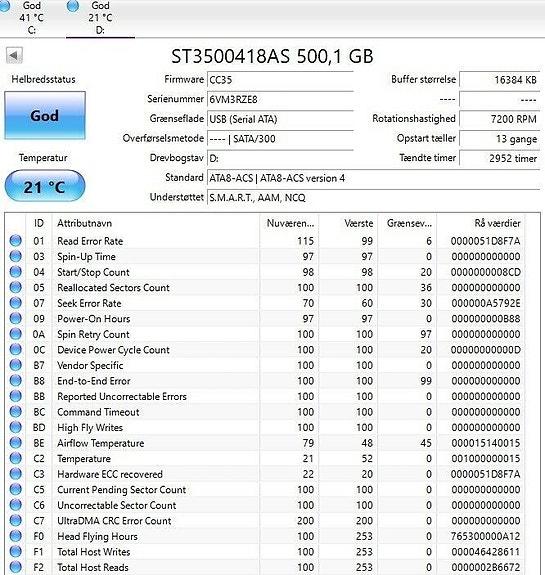This screenshot has height=575, width=545.
Task: Click status icon for Vendor Specific
Action: (15, 365)
